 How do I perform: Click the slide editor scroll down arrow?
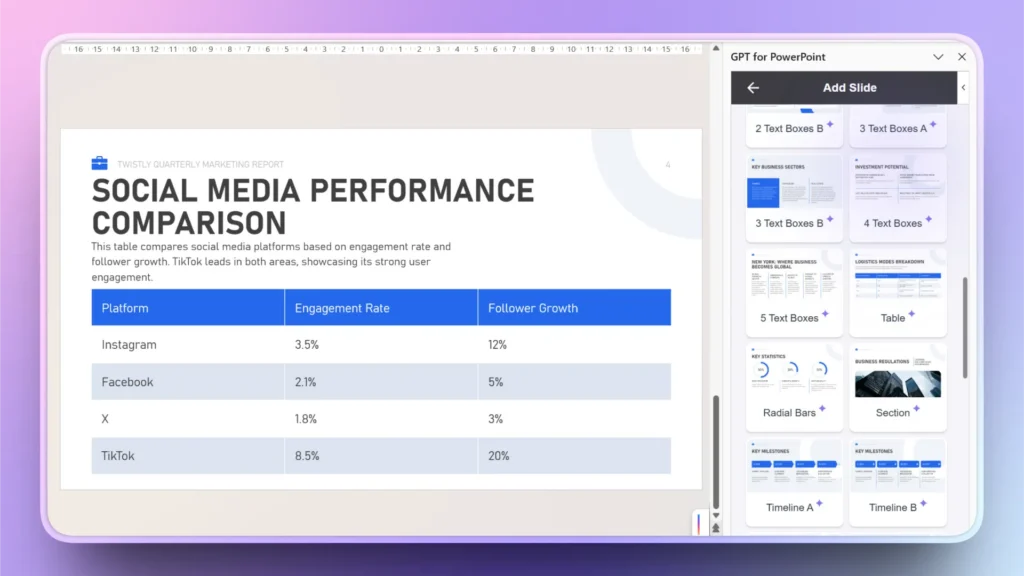pyautogui.click(x=716, y=516)
